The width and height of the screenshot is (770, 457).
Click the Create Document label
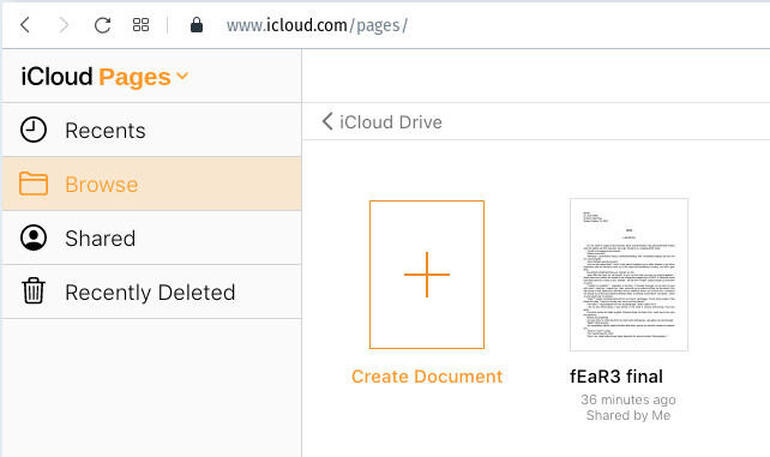tap(427, 376)
